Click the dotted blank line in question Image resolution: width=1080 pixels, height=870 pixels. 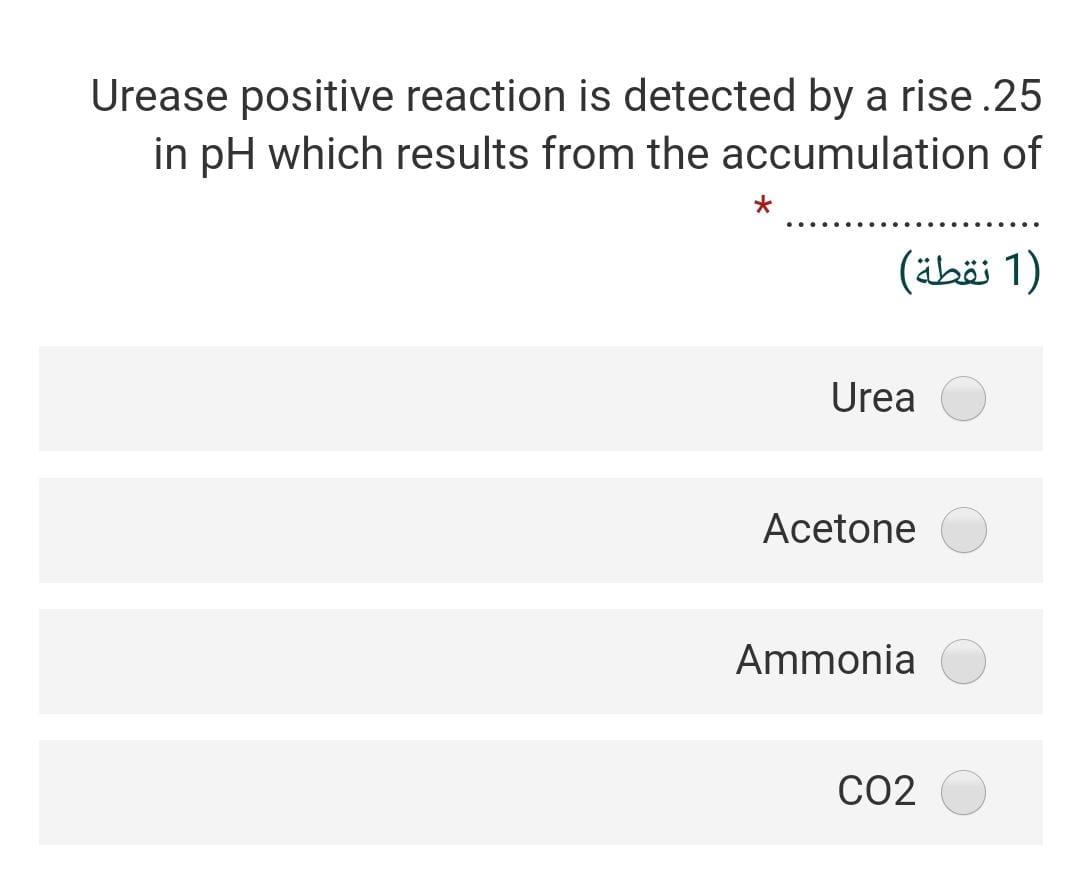coord(912,224)
